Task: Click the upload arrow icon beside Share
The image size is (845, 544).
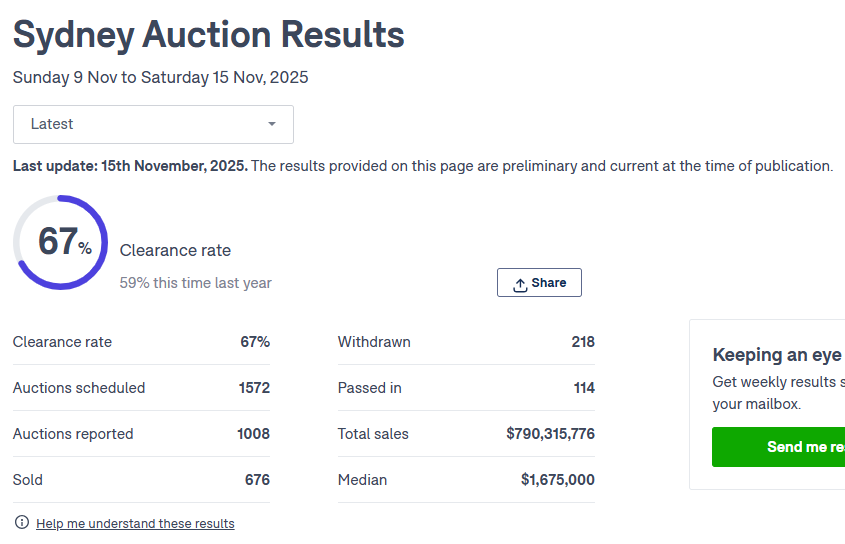Action: [520, 284]
